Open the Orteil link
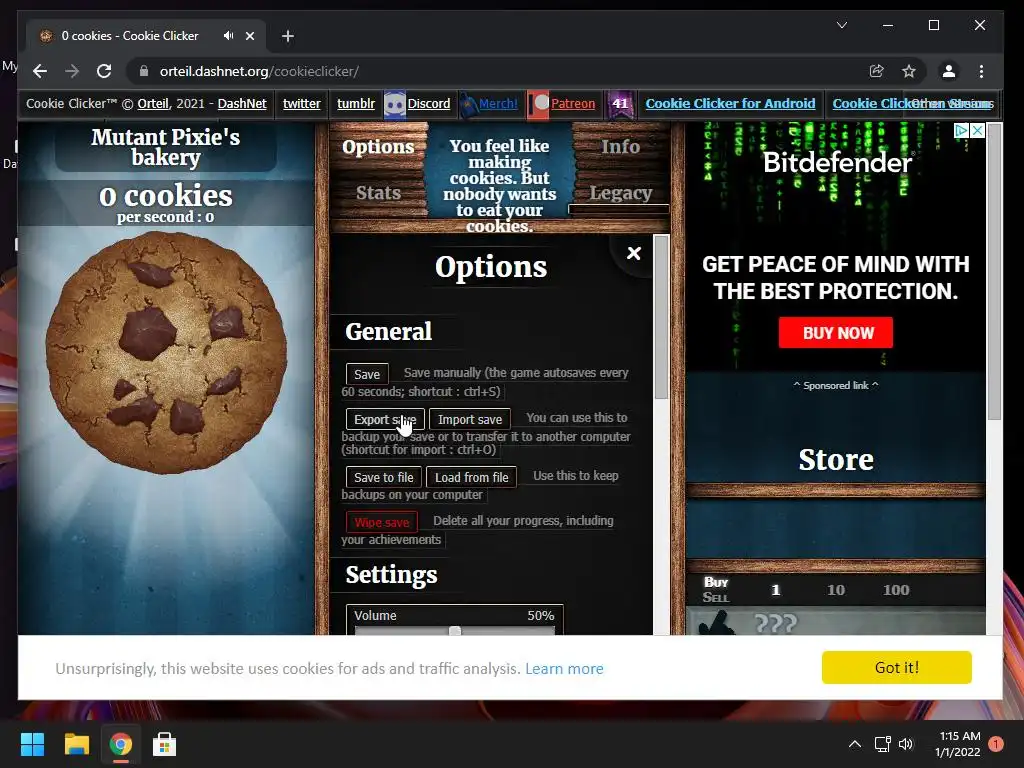Viewport: 1024px width, 768px height. [153, 103]
